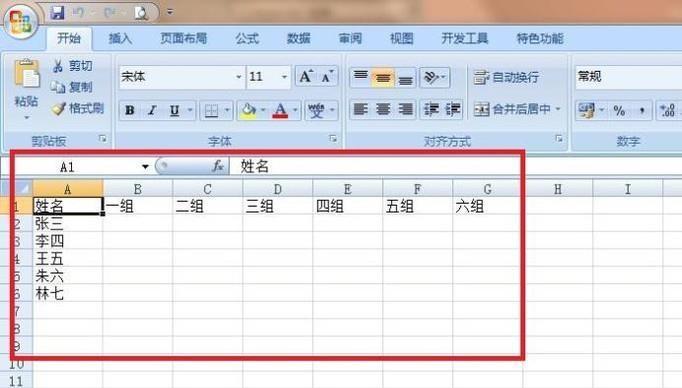Click the Cut (剪切) scissors icon
Image resolution: width=682 pixels, height=388 pixels.
coord(57,66)
